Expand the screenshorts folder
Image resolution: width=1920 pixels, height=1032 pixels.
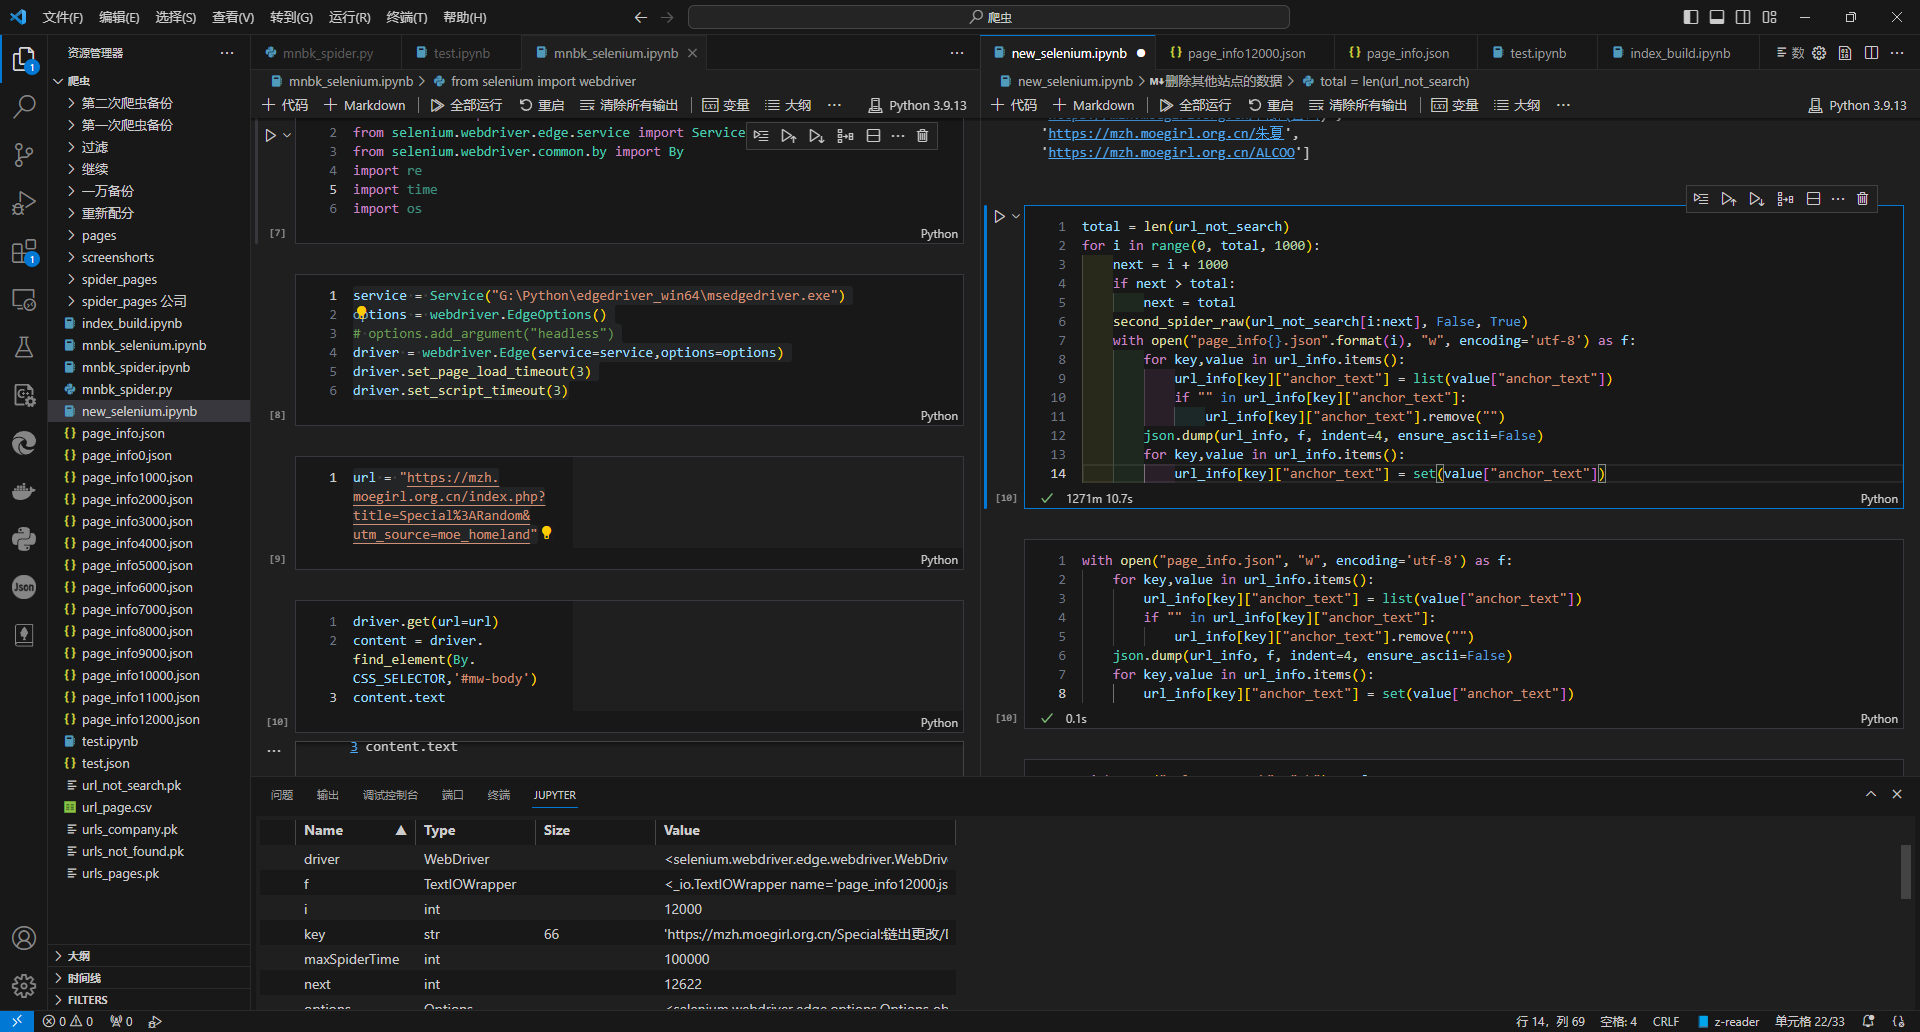click(118, 257)
